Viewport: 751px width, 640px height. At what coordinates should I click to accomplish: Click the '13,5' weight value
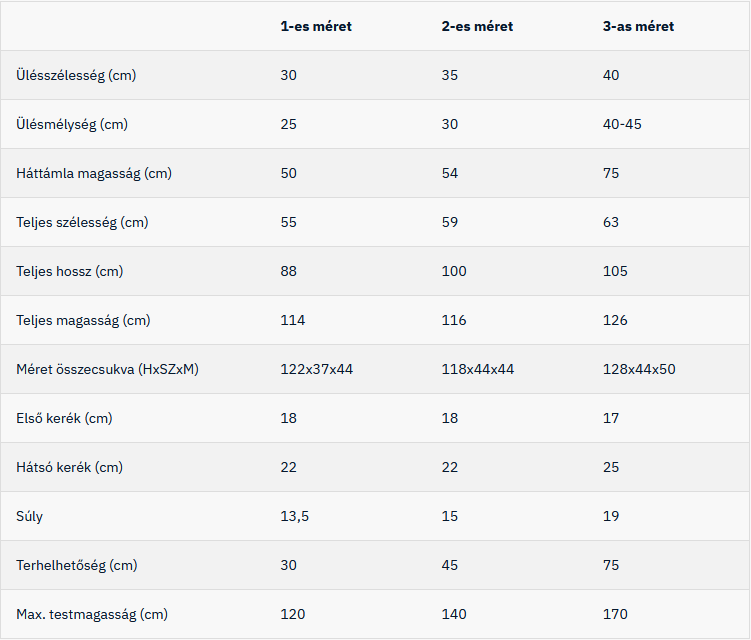click(295, 516)
